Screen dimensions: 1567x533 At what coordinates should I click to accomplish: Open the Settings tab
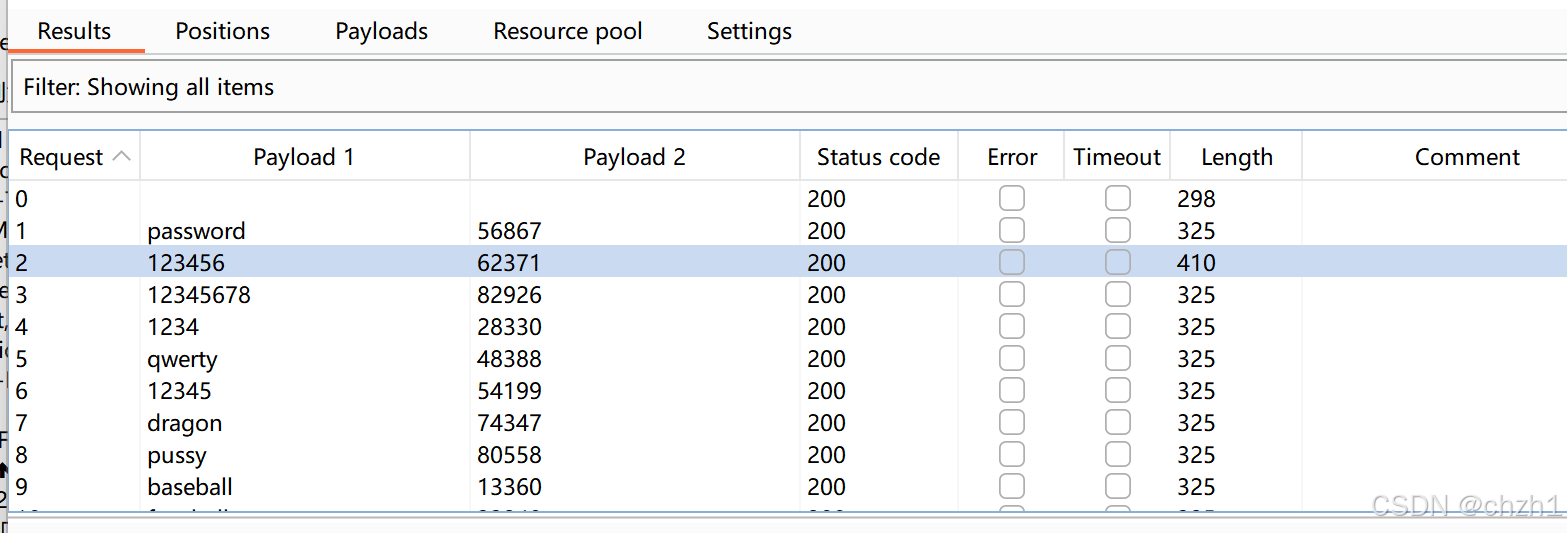749,31
